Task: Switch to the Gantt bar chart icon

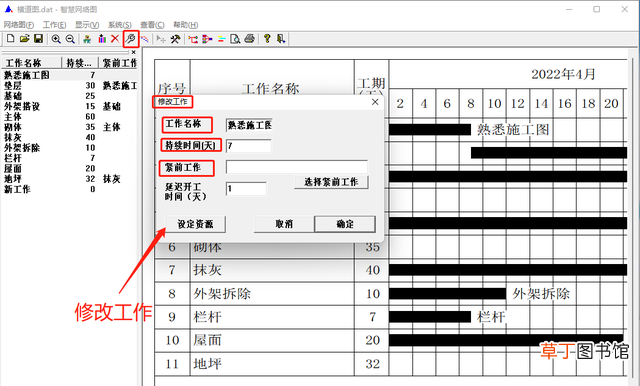Action: coord(222,39)
